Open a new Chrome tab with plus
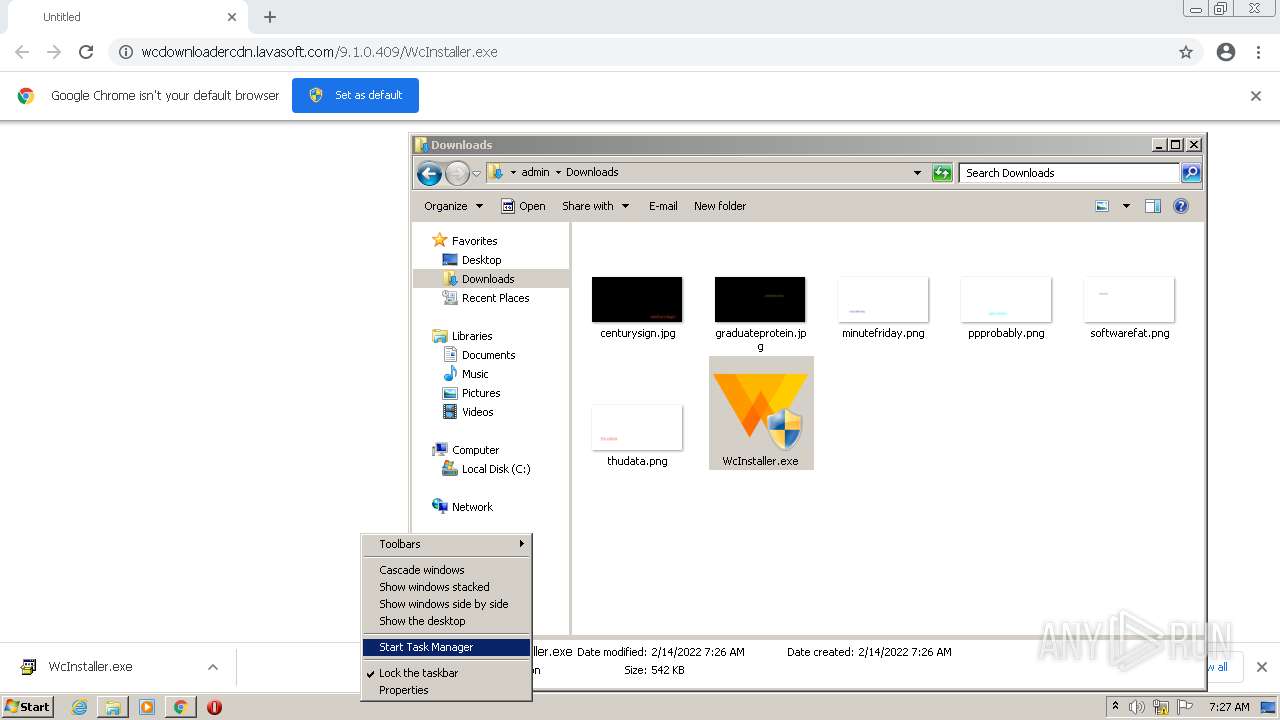This screenshot has width=1280, height=720. pos(270,17)
